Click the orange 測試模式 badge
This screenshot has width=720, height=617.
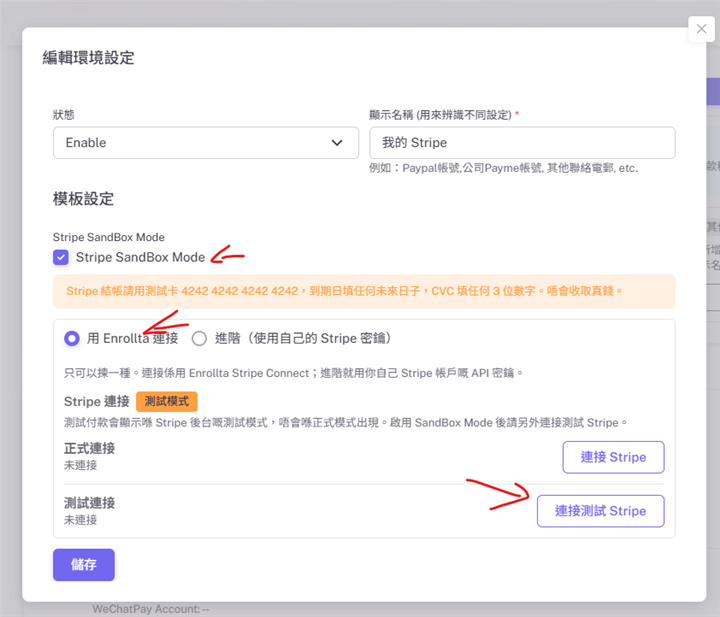pos(167,402)
